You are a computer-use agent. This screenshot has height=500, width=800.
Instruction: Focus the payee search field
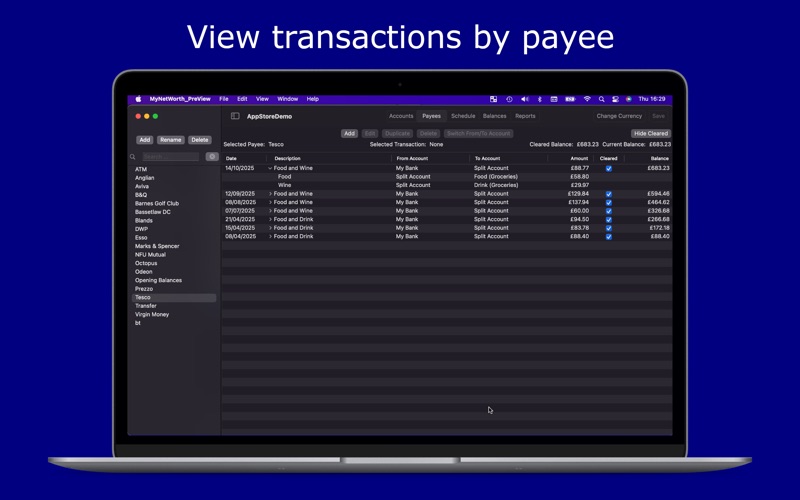point(170,157)
